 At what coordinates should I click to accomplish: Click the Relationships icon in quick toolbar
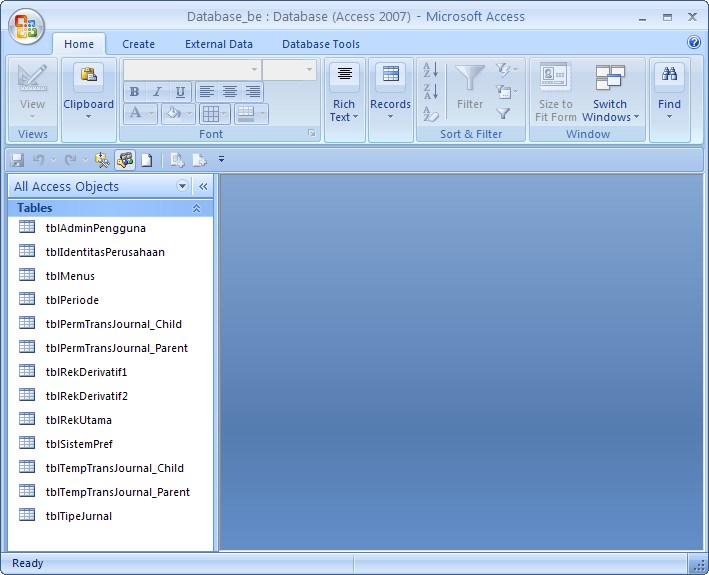tap(125, 160)
